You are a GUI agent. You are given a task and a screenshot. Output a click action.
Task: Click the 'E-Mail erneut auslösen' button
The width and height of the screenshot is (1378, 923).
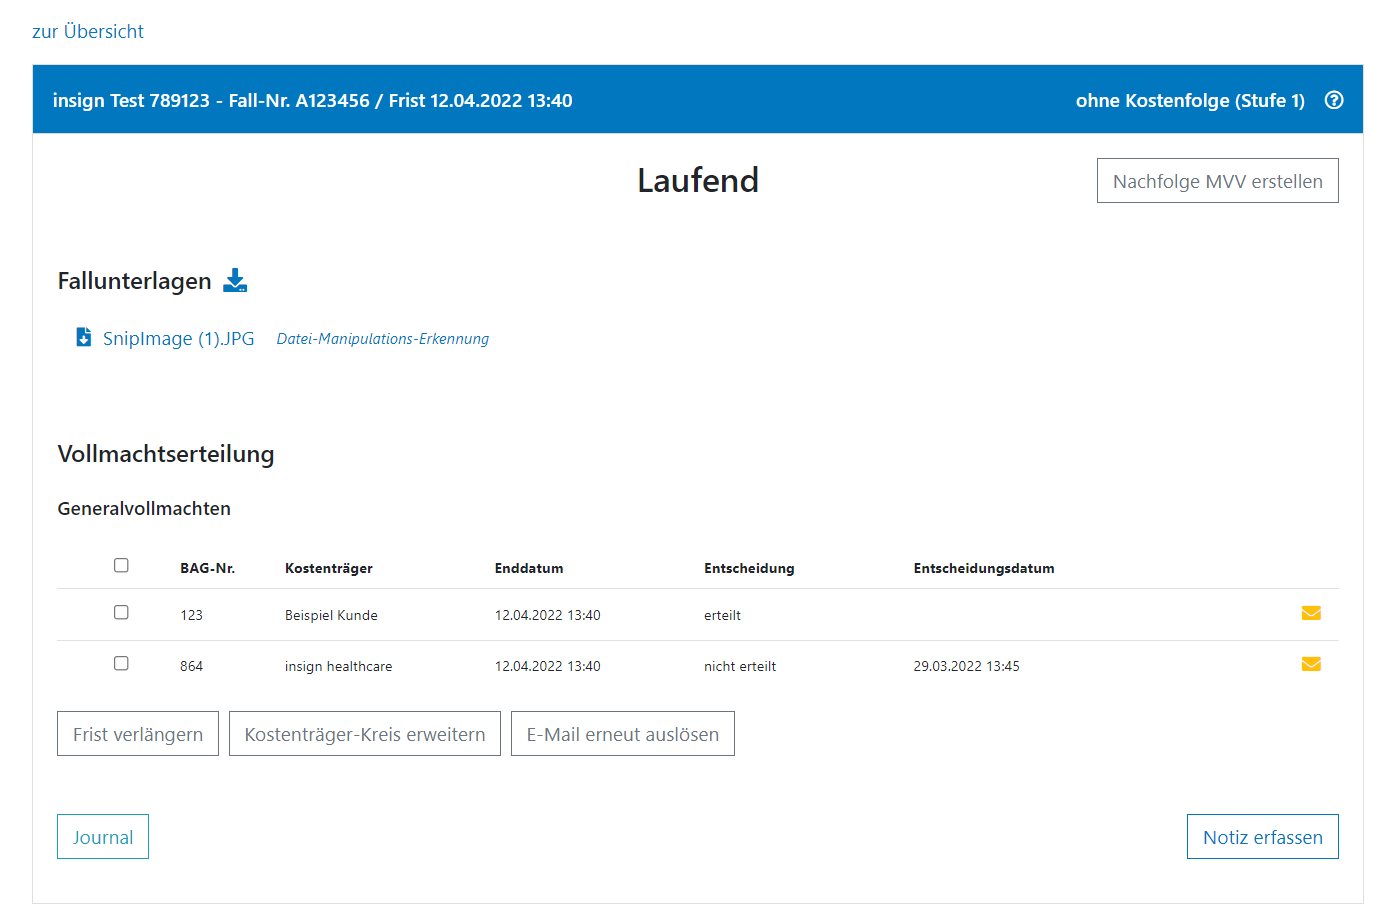click(x=622, y=734)
